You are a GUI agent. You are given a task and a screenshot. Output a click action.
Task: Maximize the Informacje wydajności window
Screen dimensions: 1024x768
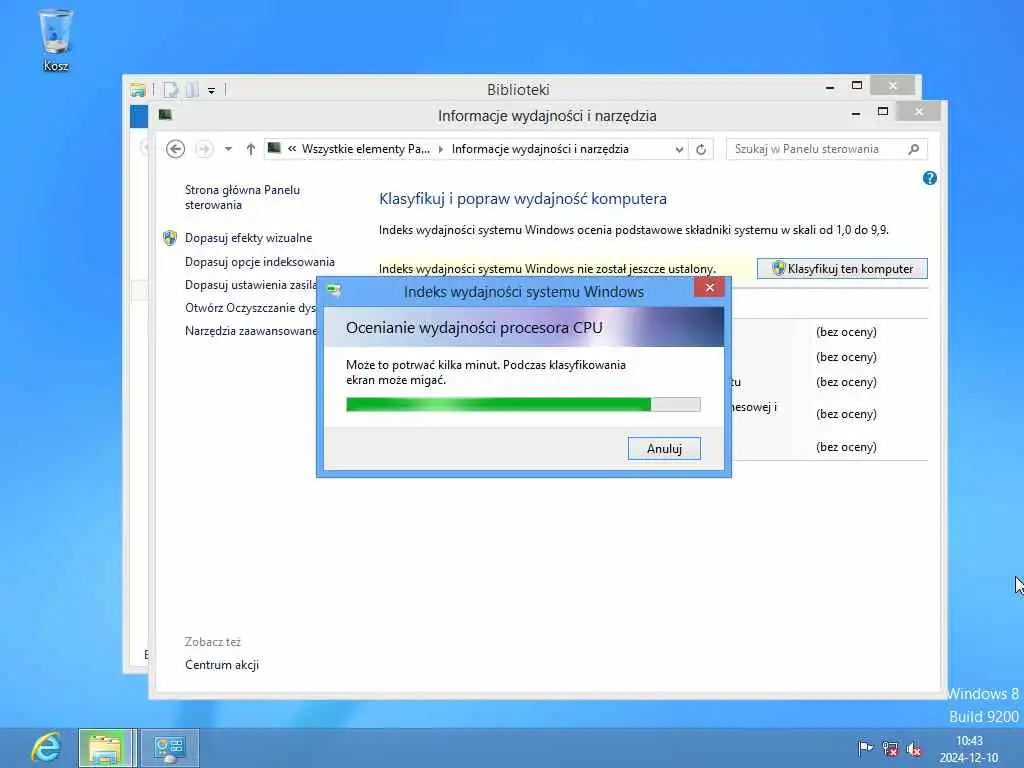[883, 112]
